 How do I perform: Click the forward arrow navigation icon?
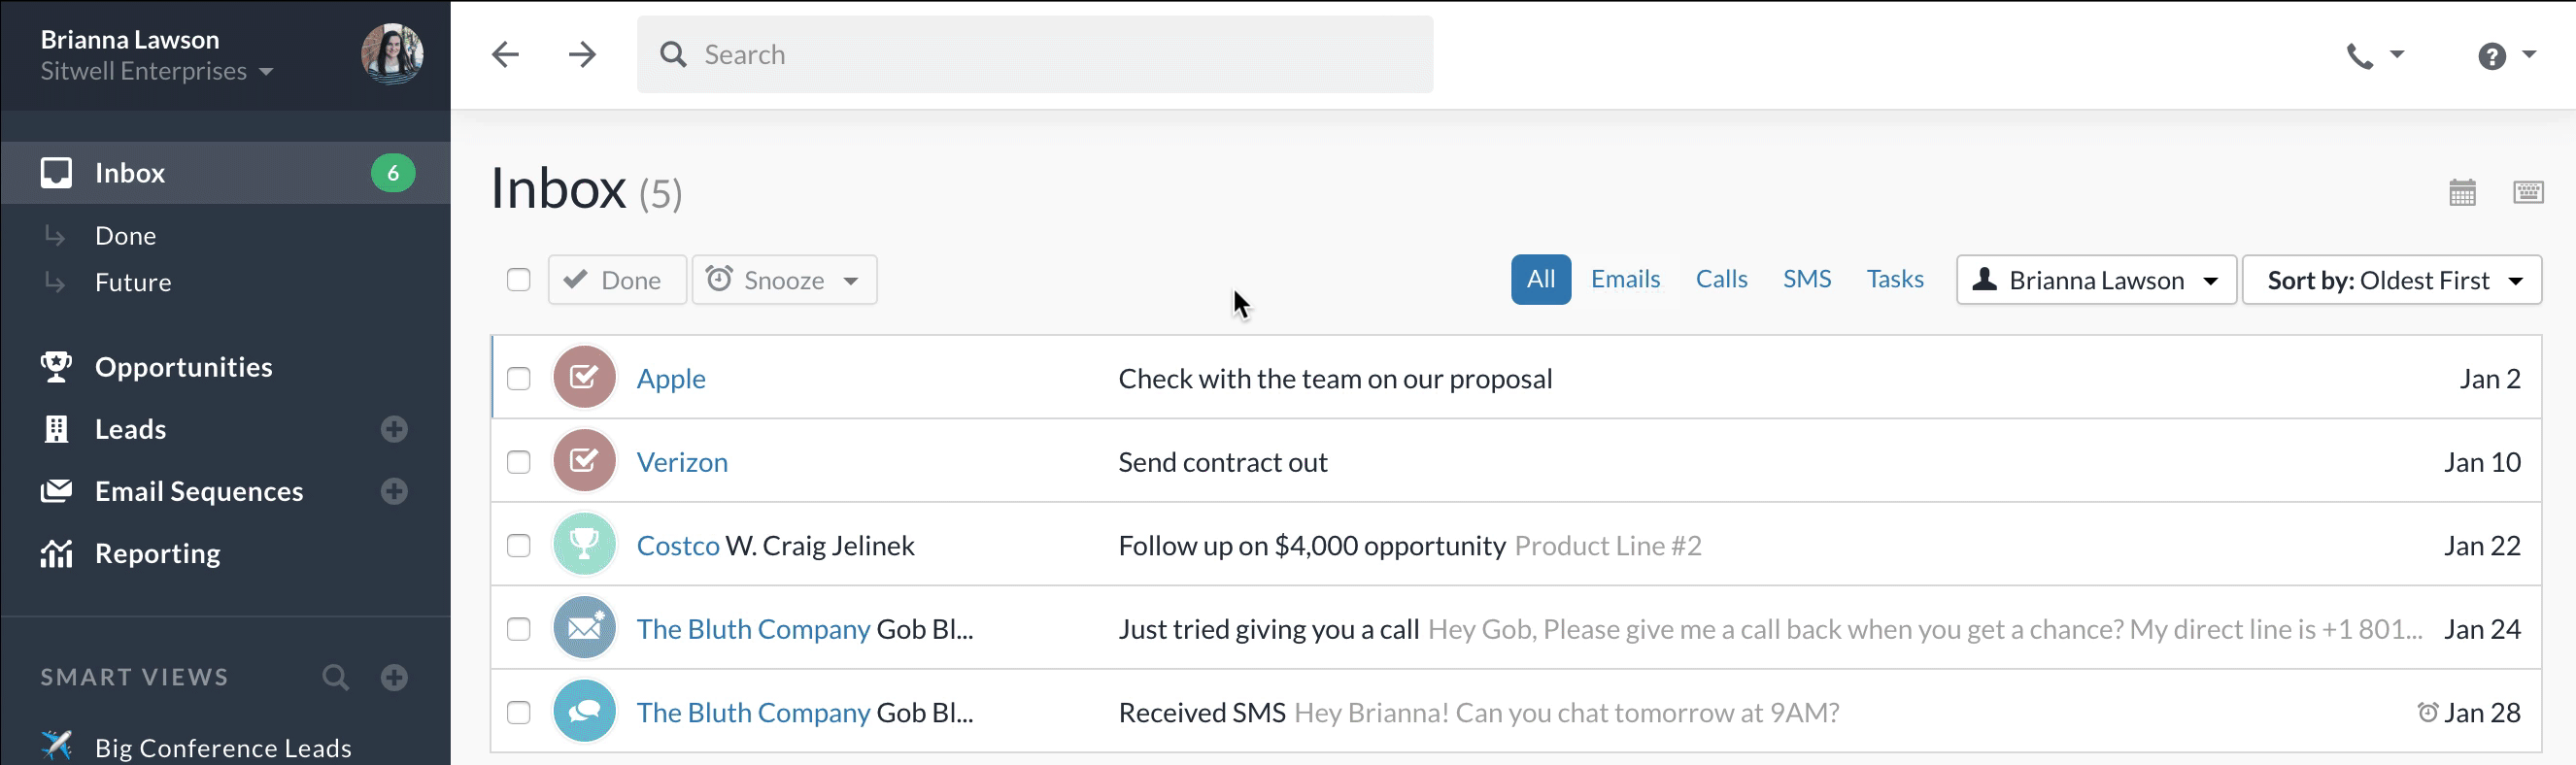pyautogui.click(x=582, y=54)
